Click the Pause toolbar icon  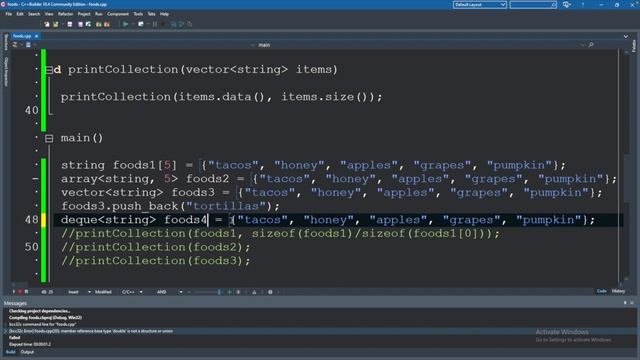155,24
